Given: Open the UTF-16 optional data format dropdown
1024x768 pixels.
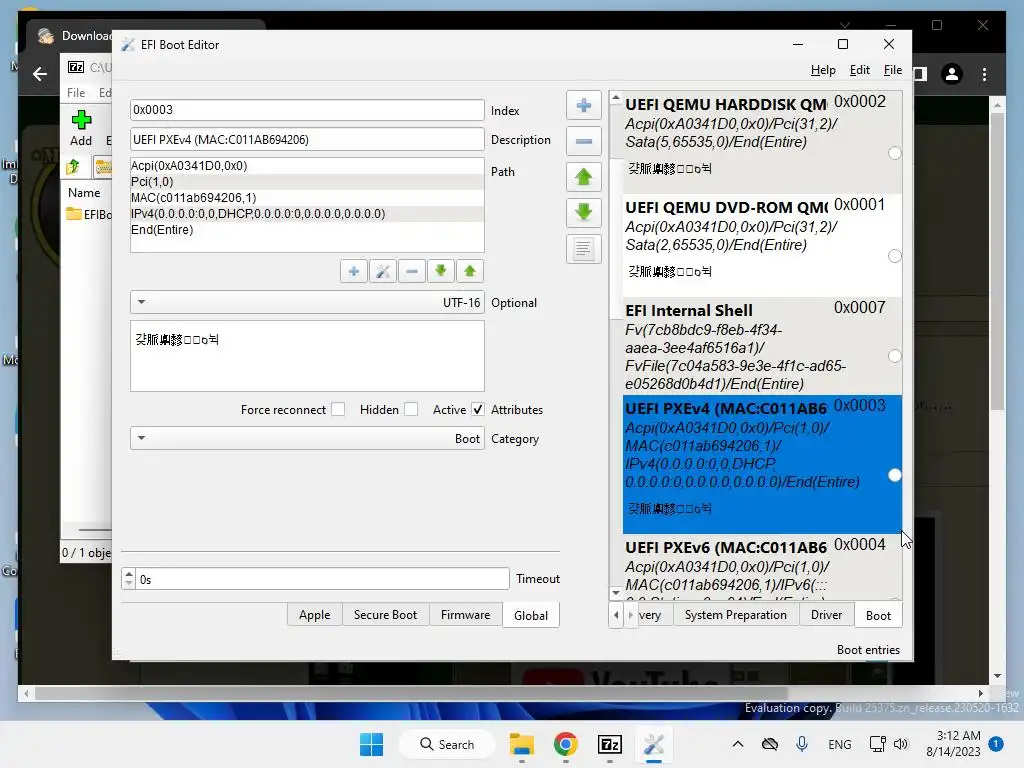Looking at the screenshot, I should pos(307,302).
